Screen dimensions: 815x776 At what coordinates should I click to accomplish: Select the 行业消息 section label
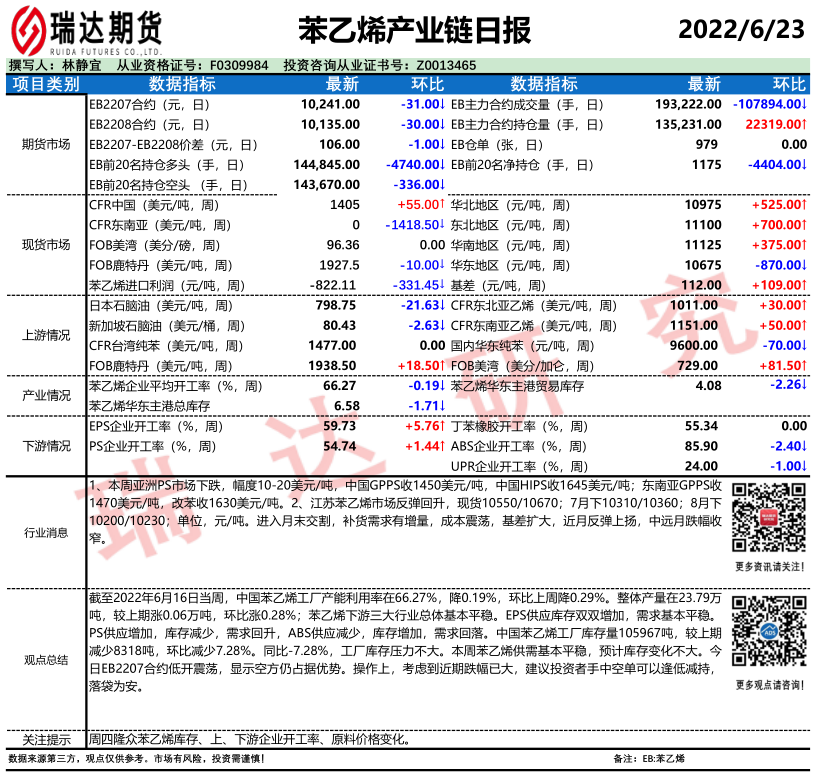[x=45, y=533]
